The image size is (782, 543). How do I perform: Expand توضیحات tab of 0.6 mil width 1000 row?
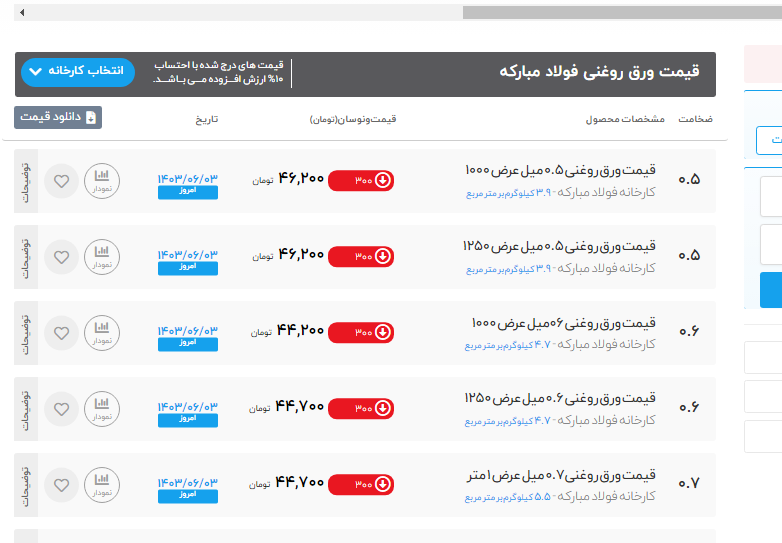(27, 333)
